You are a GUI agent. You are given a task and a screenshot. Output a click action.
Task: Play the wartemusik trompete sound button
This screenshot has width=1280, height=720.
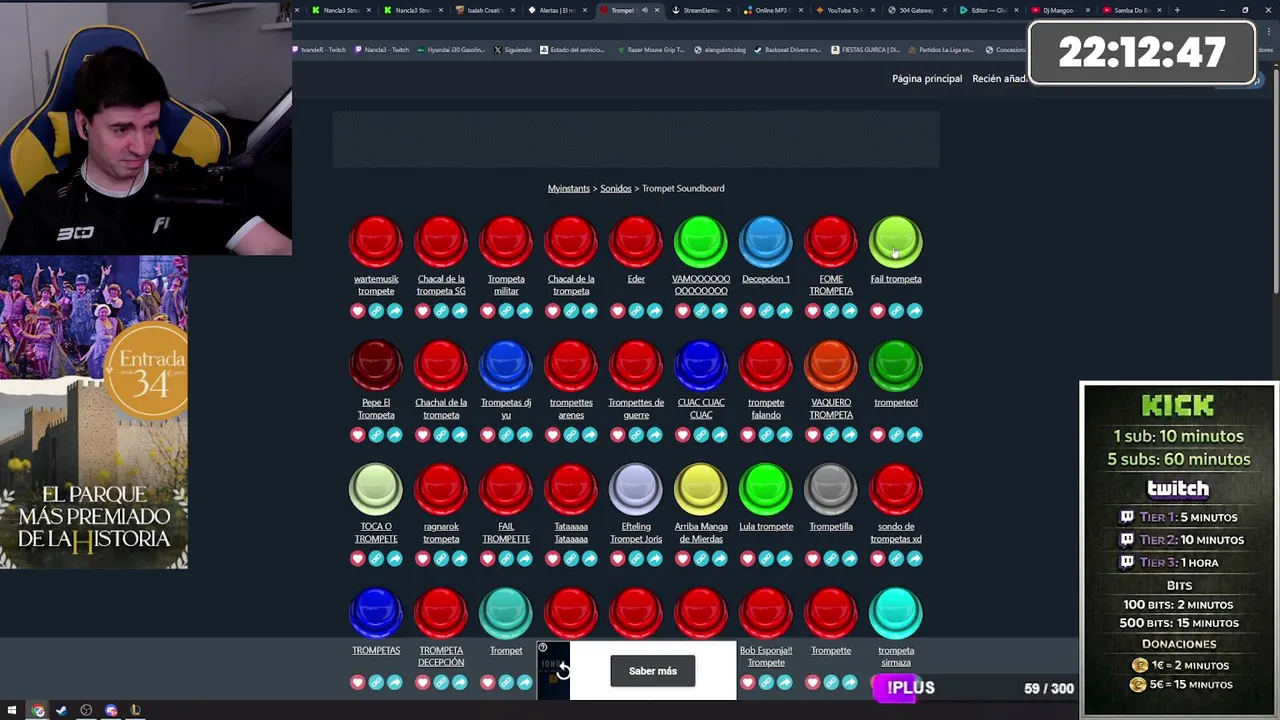pos(376,241)
